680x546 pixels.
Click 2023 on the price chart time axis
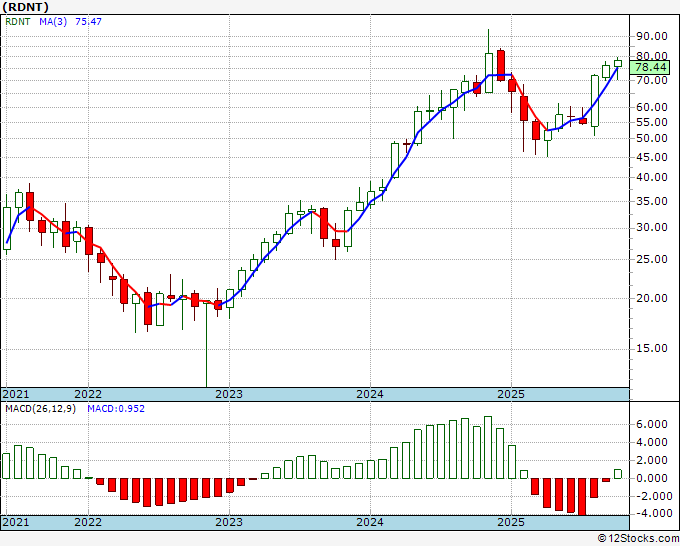(x=229, y=394)
